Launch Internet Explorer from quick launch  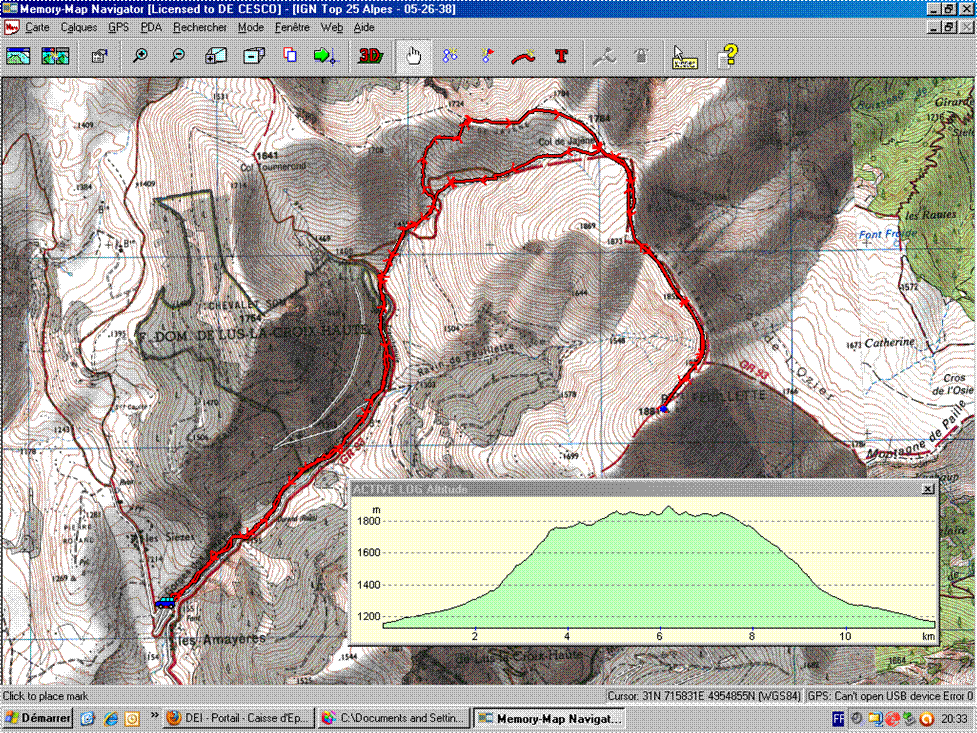click(x=110, y=719)
